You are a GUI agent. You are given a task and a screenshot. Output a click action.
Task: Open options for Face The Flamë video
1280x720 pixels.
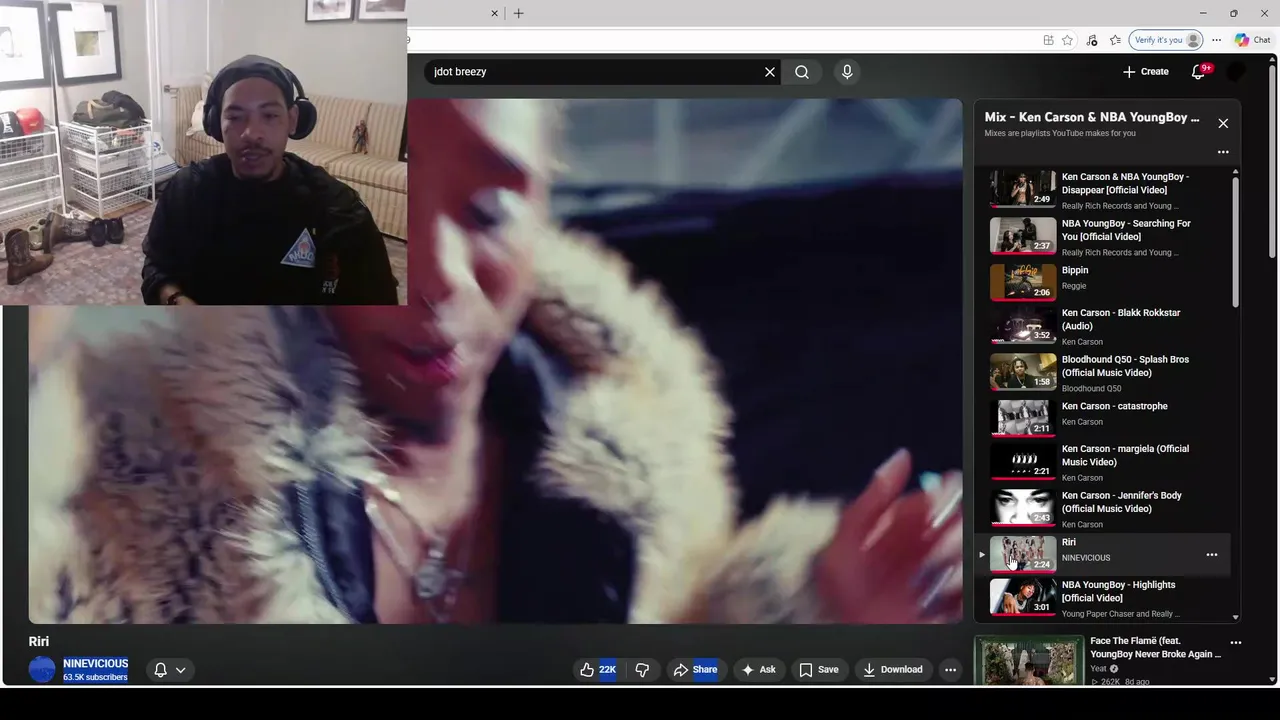(1236, 643)
